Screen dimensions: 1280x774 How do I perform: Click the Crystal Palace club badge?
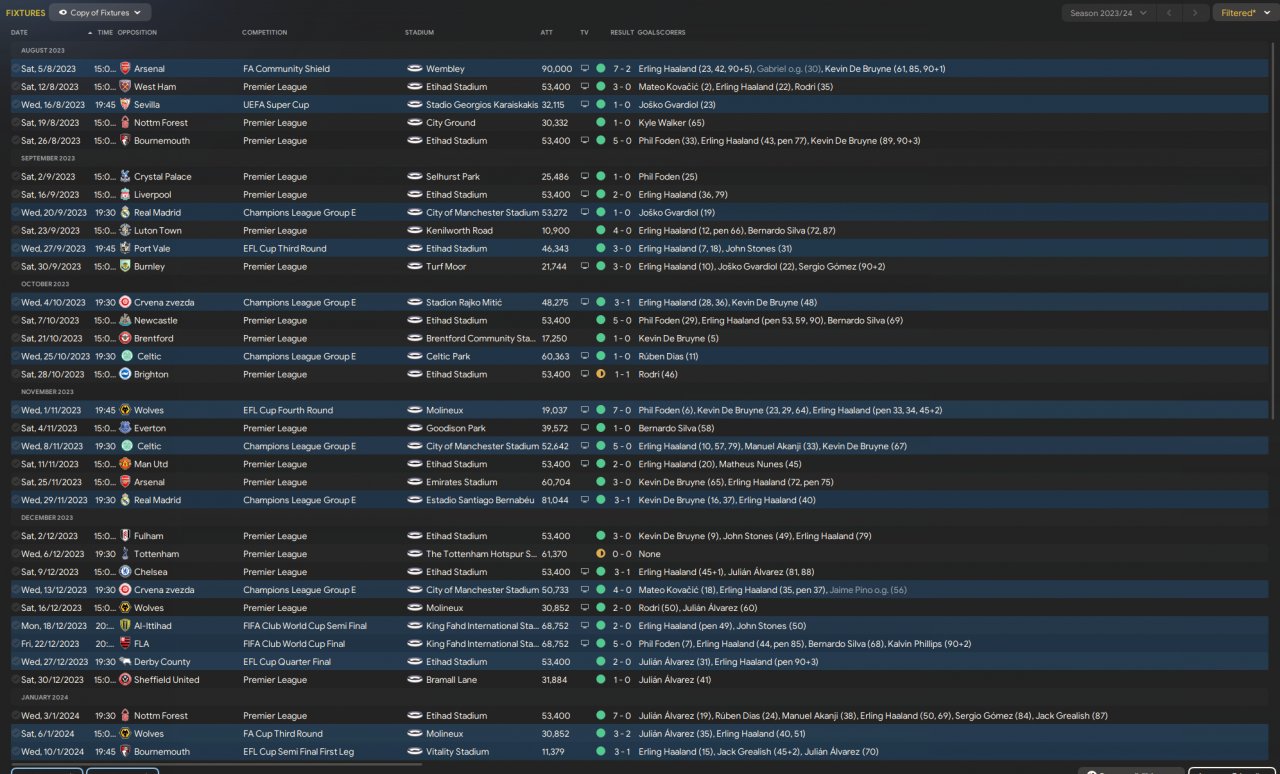point(125,177)
